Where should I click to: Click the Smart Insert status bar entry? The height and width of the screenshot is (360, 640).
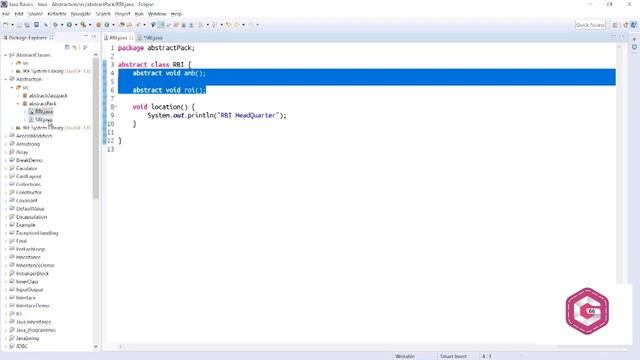453,356
